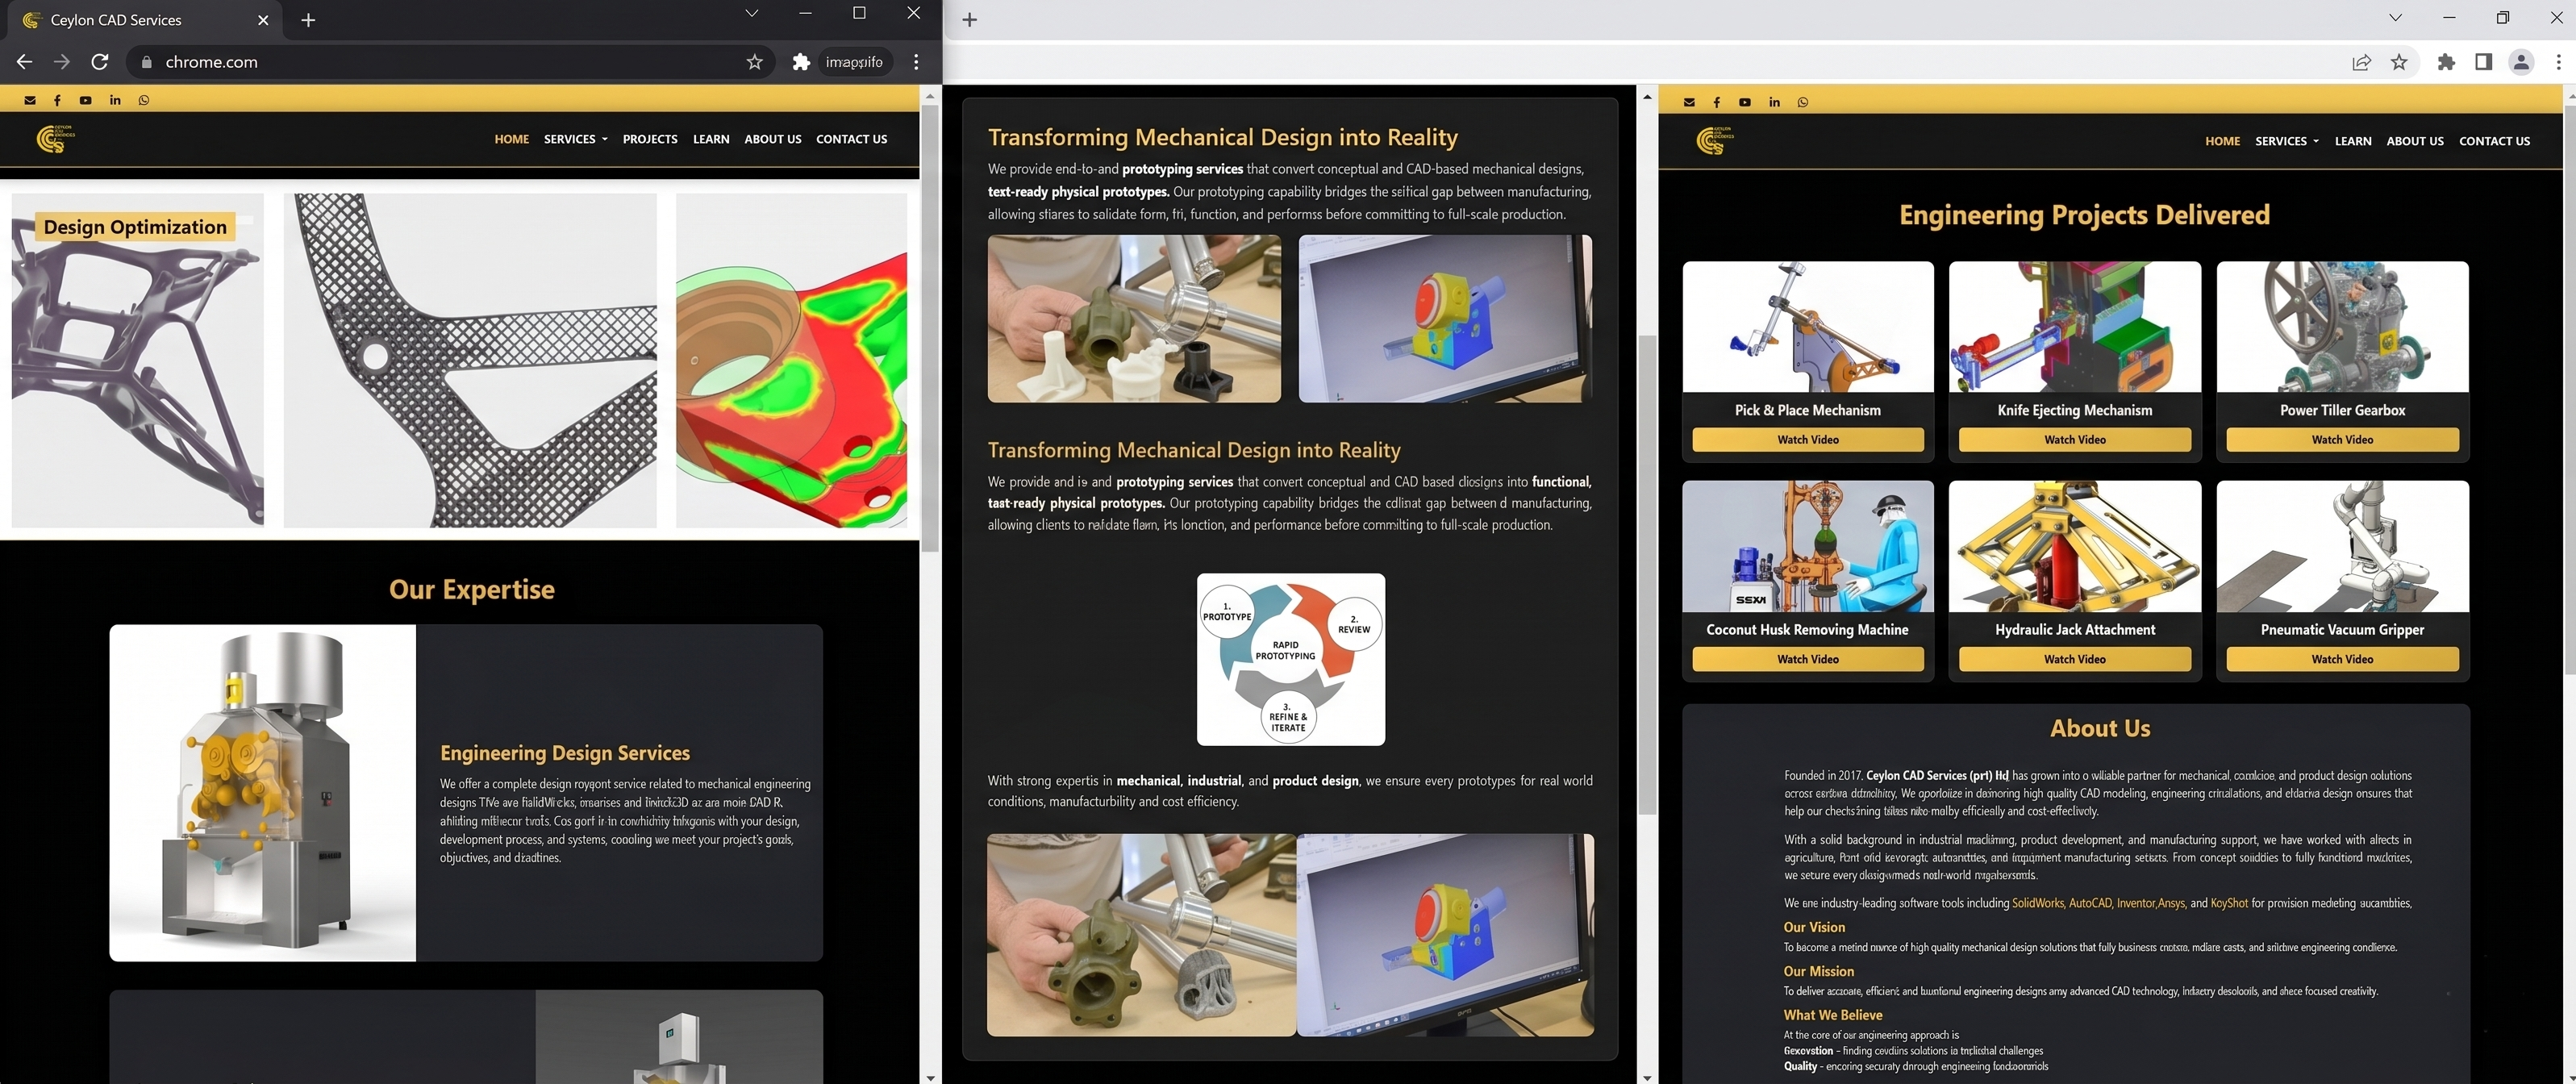Open Extensions in the dark Chrome window
2576x1084 pixels.
tap(801, 62)
